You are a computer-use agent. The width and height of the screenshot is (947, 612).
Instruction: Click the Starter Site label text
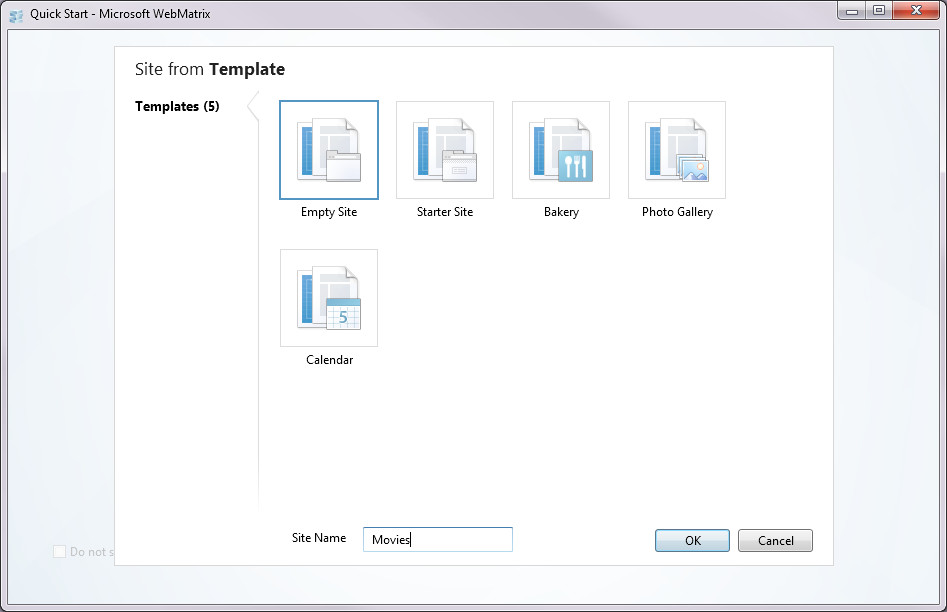(x=445, y=212)
